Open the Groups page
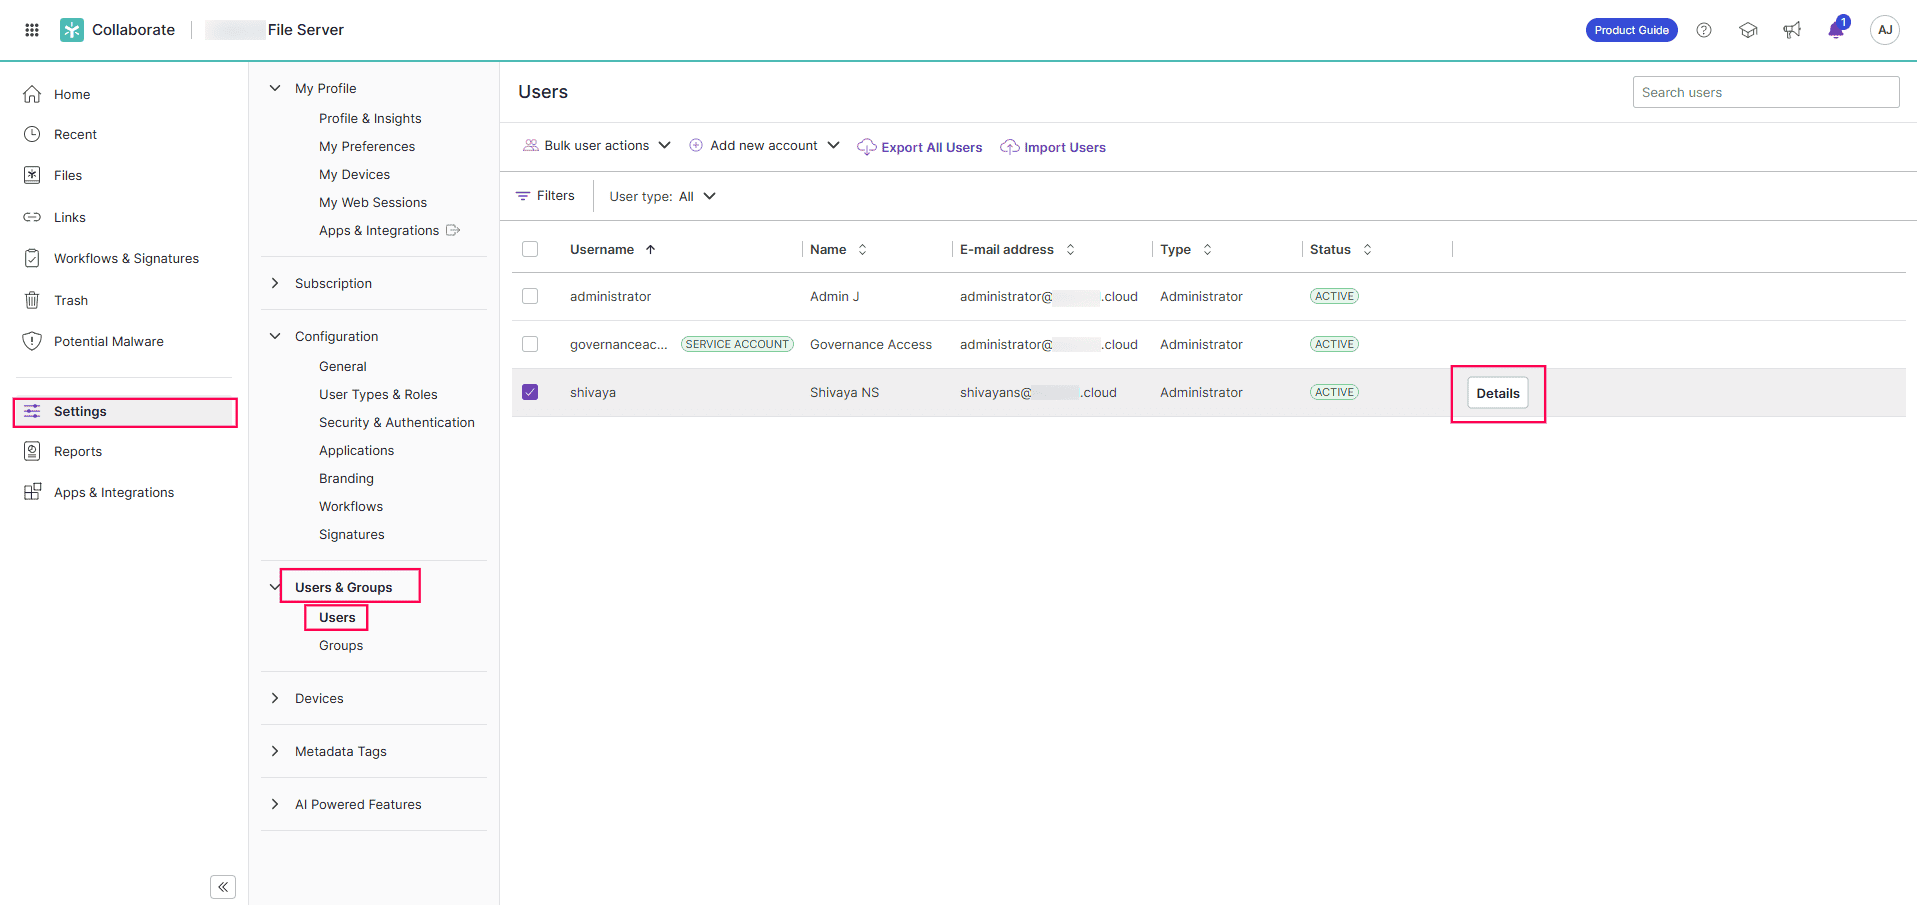 pyautogui.click(x=341, y=645)
